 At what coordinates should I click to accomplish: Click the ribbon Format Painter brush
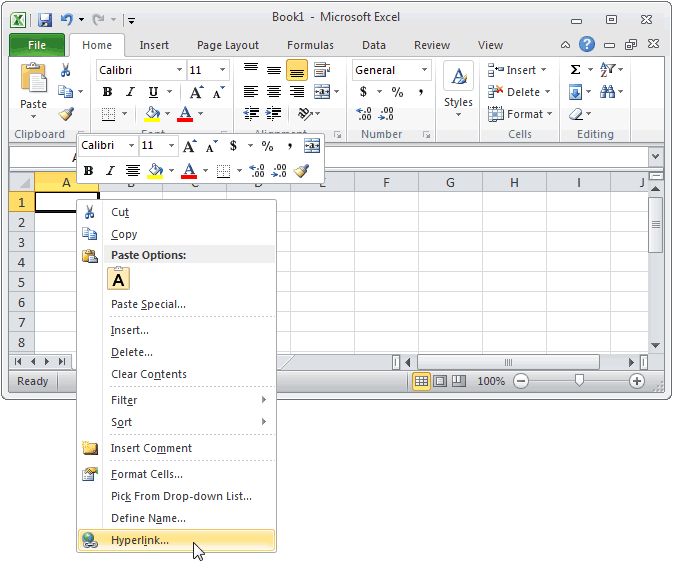66,114
